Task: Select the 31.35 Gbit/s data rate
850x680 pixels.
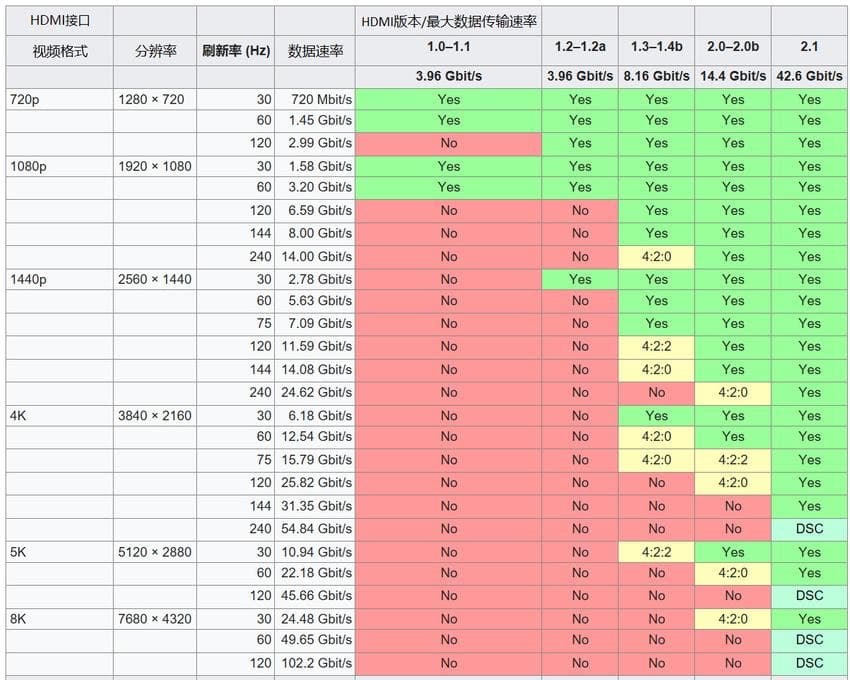Action: tap(315, 506)
